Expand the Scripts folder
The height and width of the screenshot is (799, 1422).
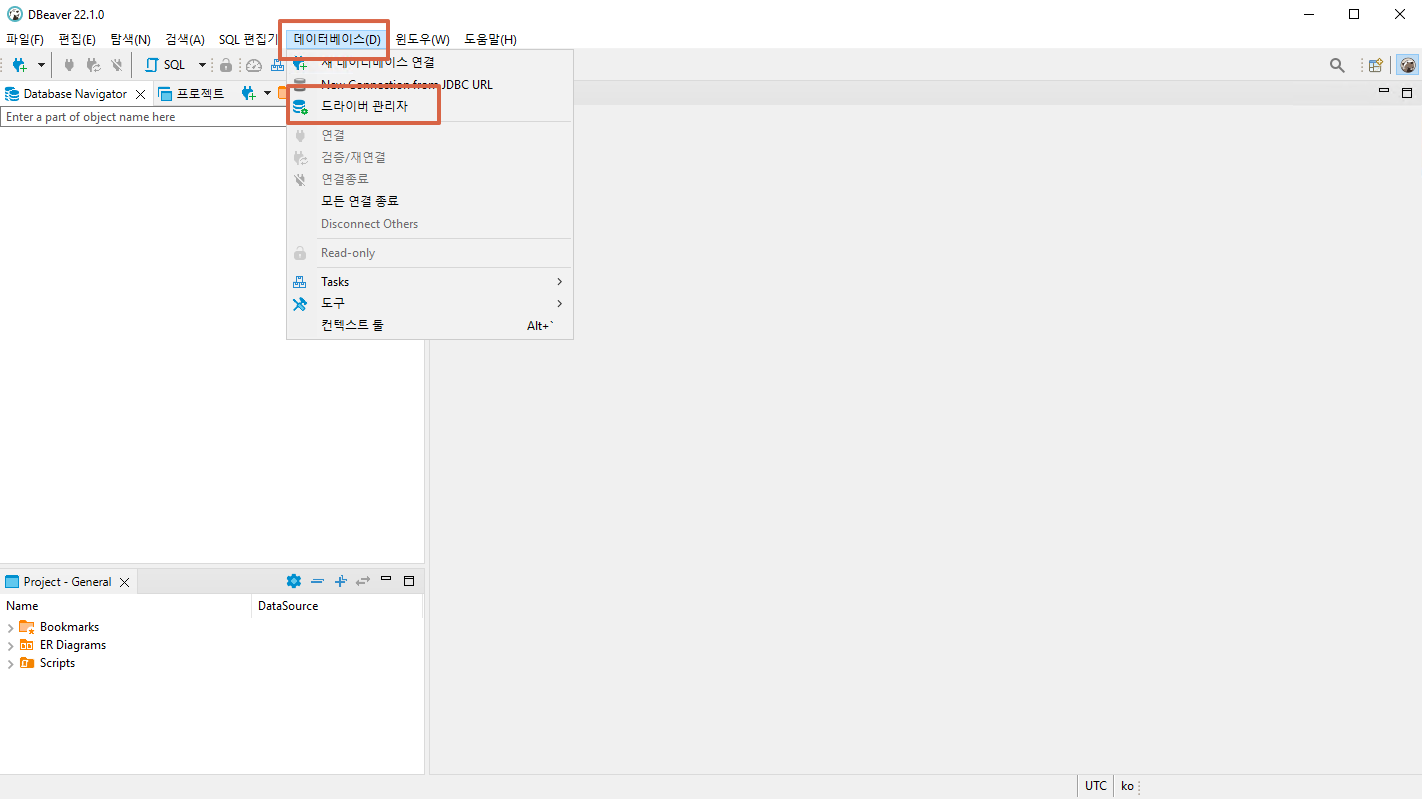(10, 664)
